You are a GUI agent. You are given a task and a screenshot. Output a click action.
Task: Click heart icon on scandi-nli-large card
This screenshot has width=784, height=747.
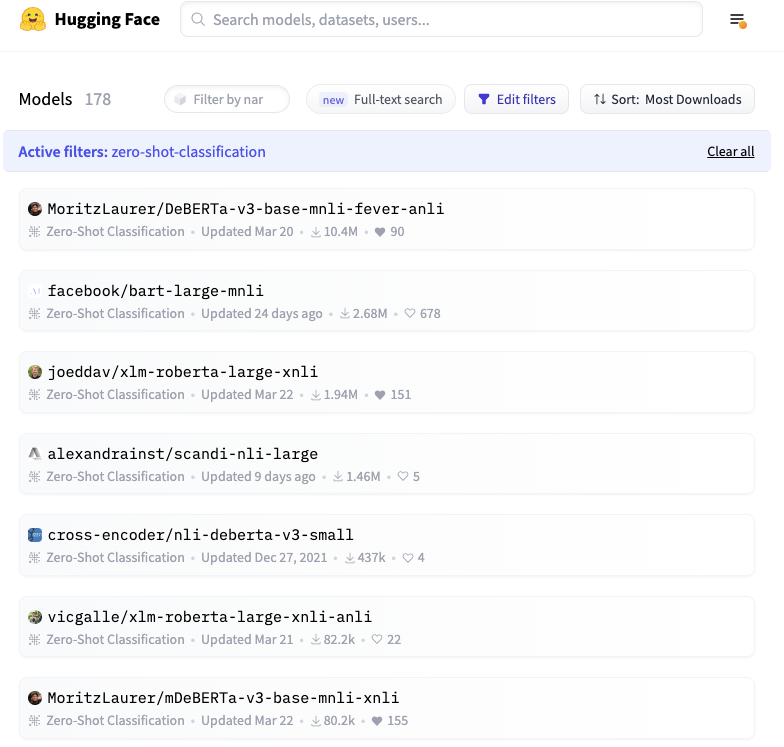(402, 476)
